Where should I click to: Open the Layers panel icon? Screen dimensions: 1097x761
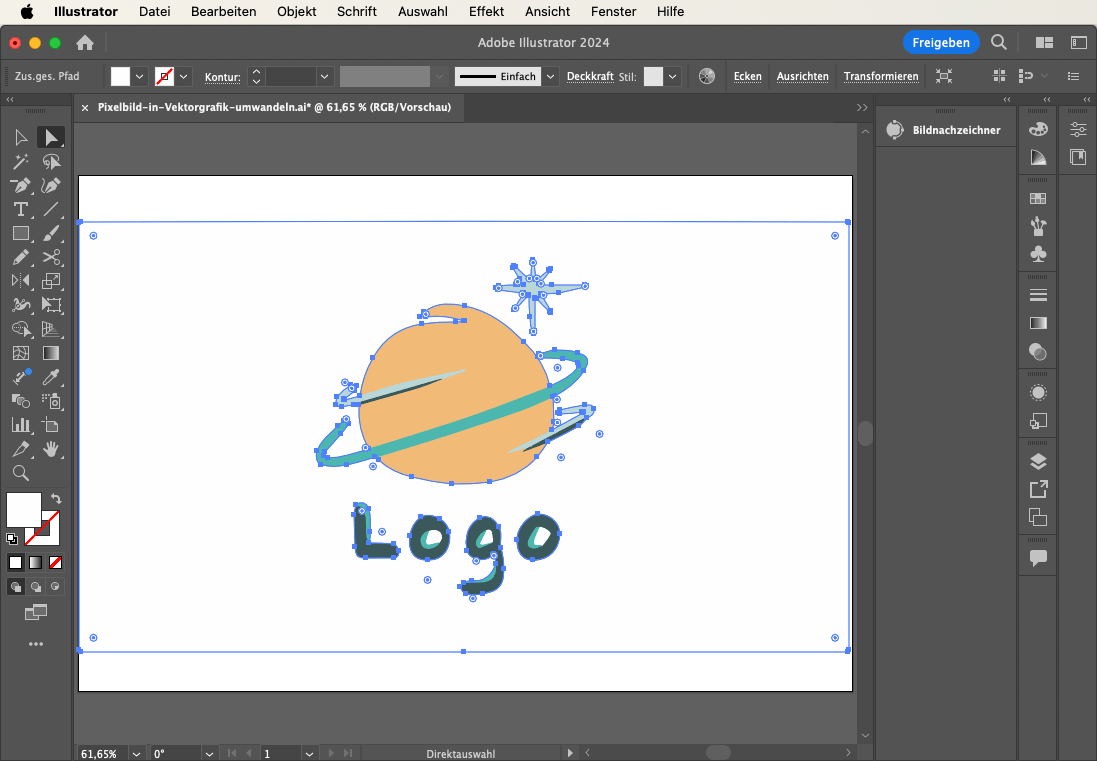click(x=1038, y=461)
